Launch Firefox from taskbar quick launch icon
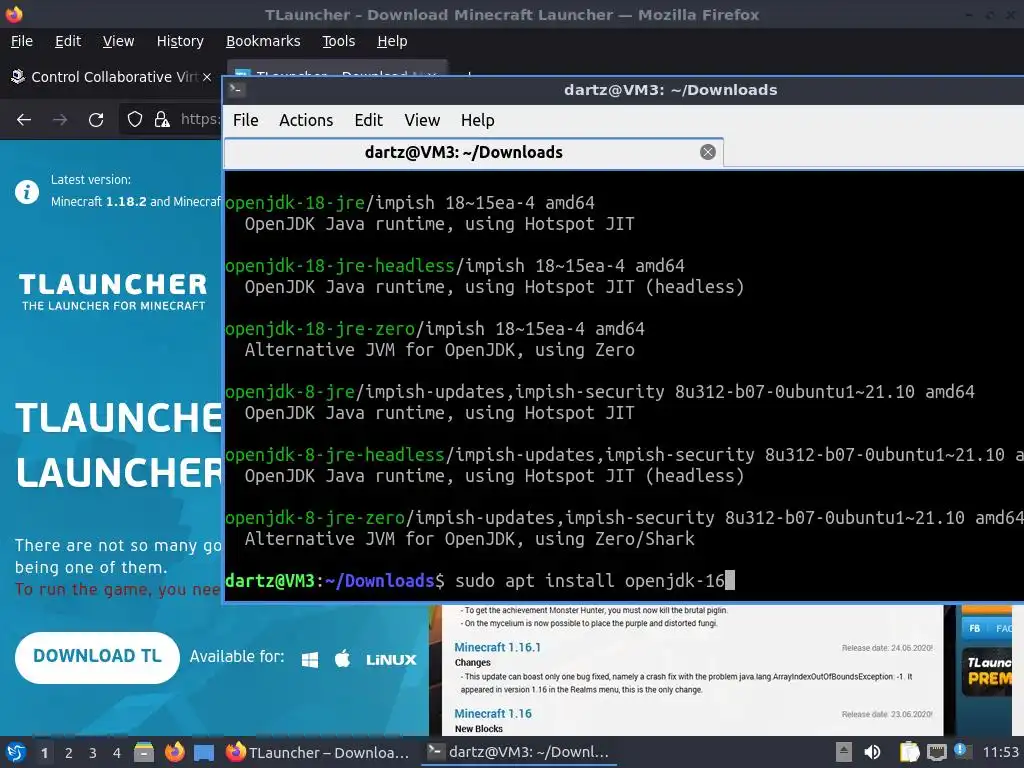This screenshot has height=768, width=1024. pyautogui.click(x=174, y=752)
